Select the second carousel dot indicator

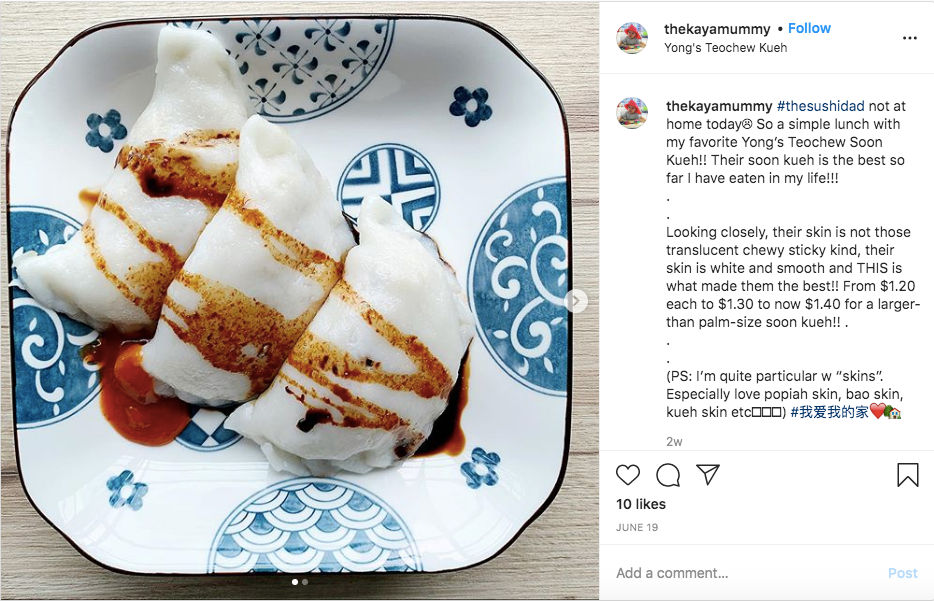point(305,582)
